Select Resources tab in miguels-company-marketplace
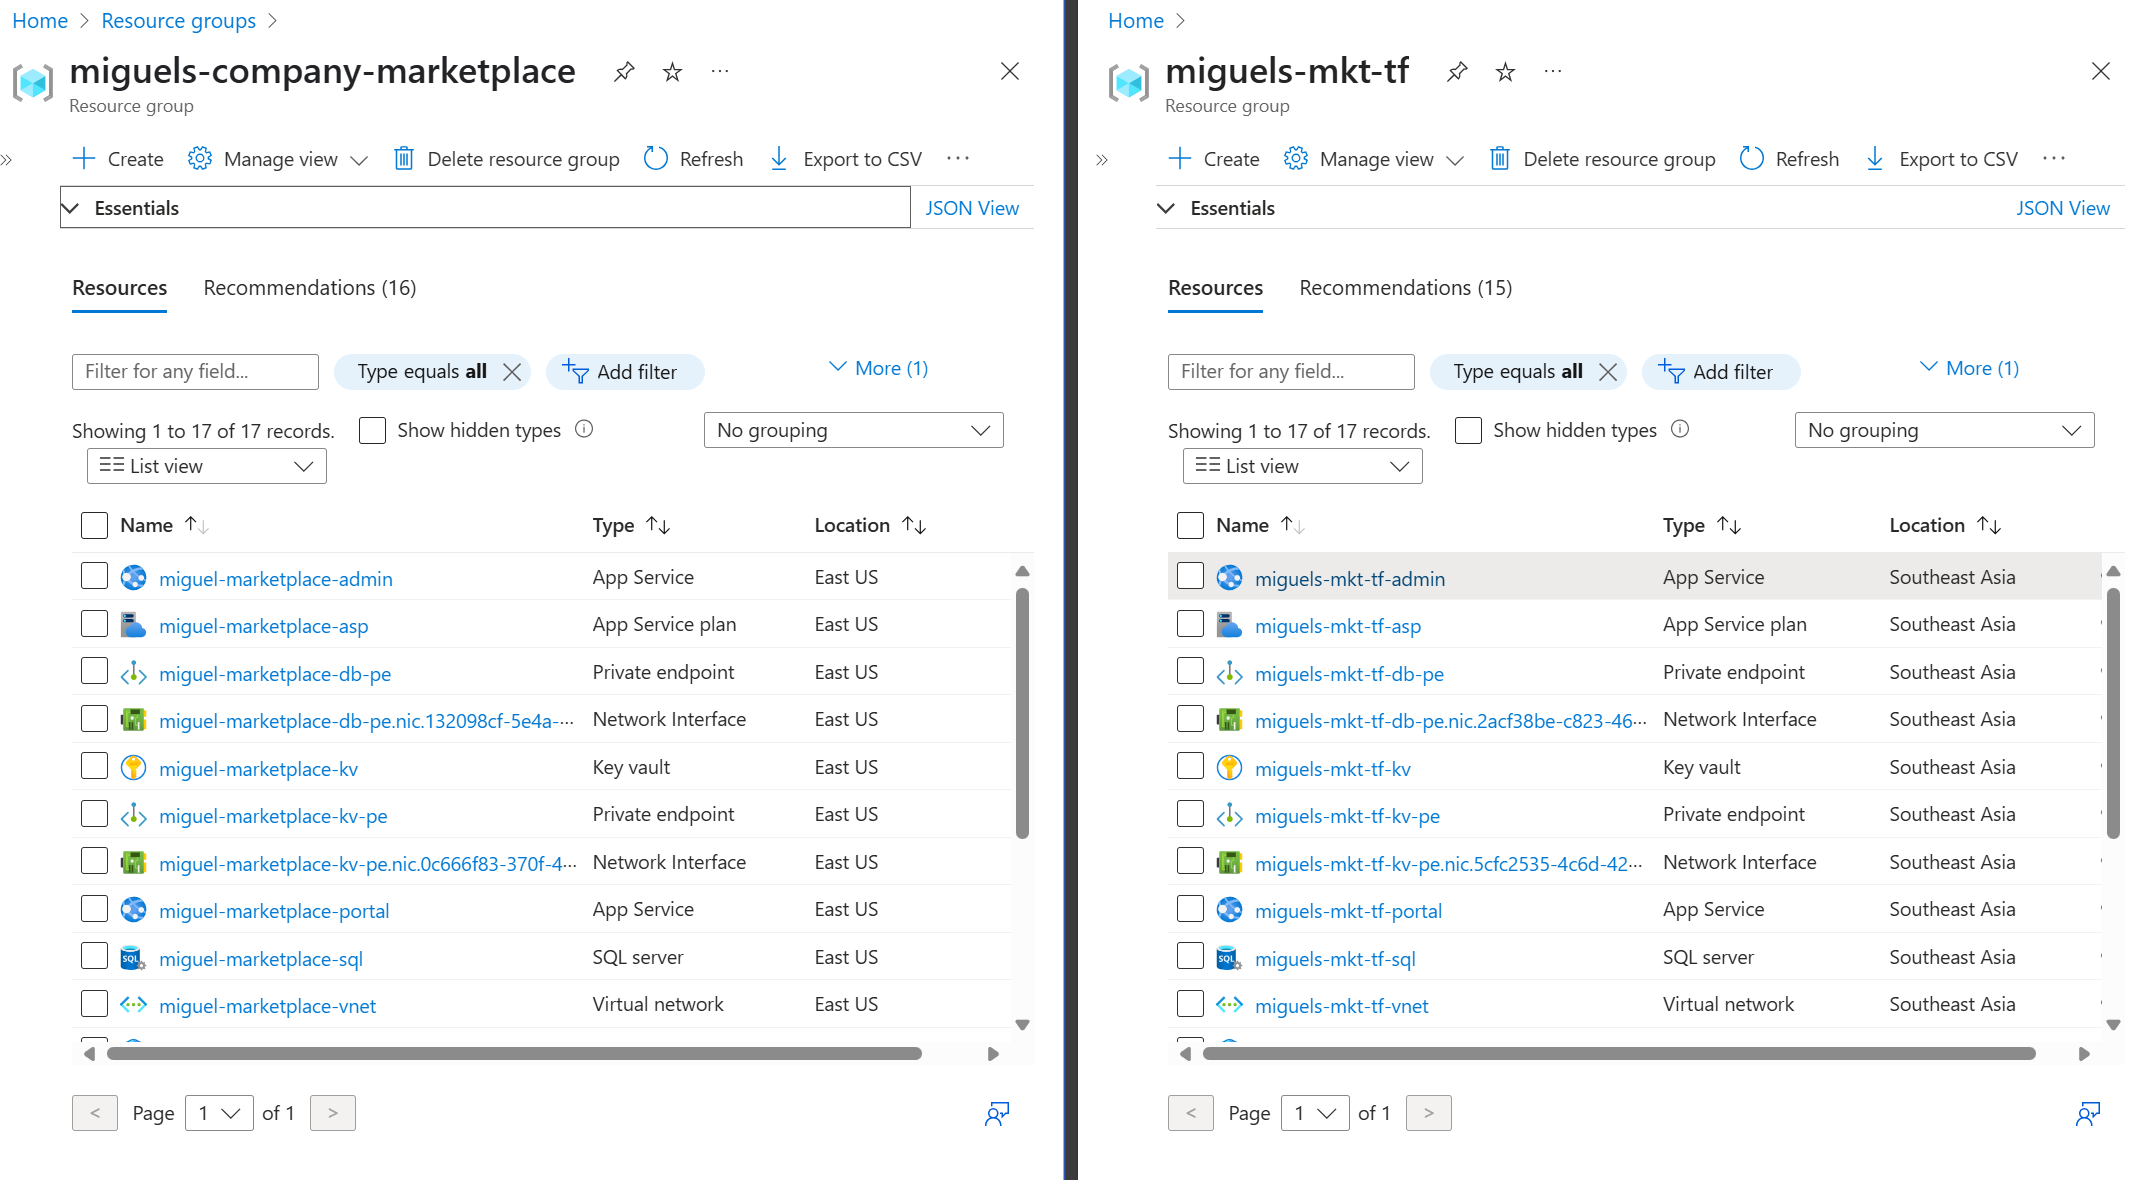The width and height of the screenshot is (2143, 1180). (120, 288)
